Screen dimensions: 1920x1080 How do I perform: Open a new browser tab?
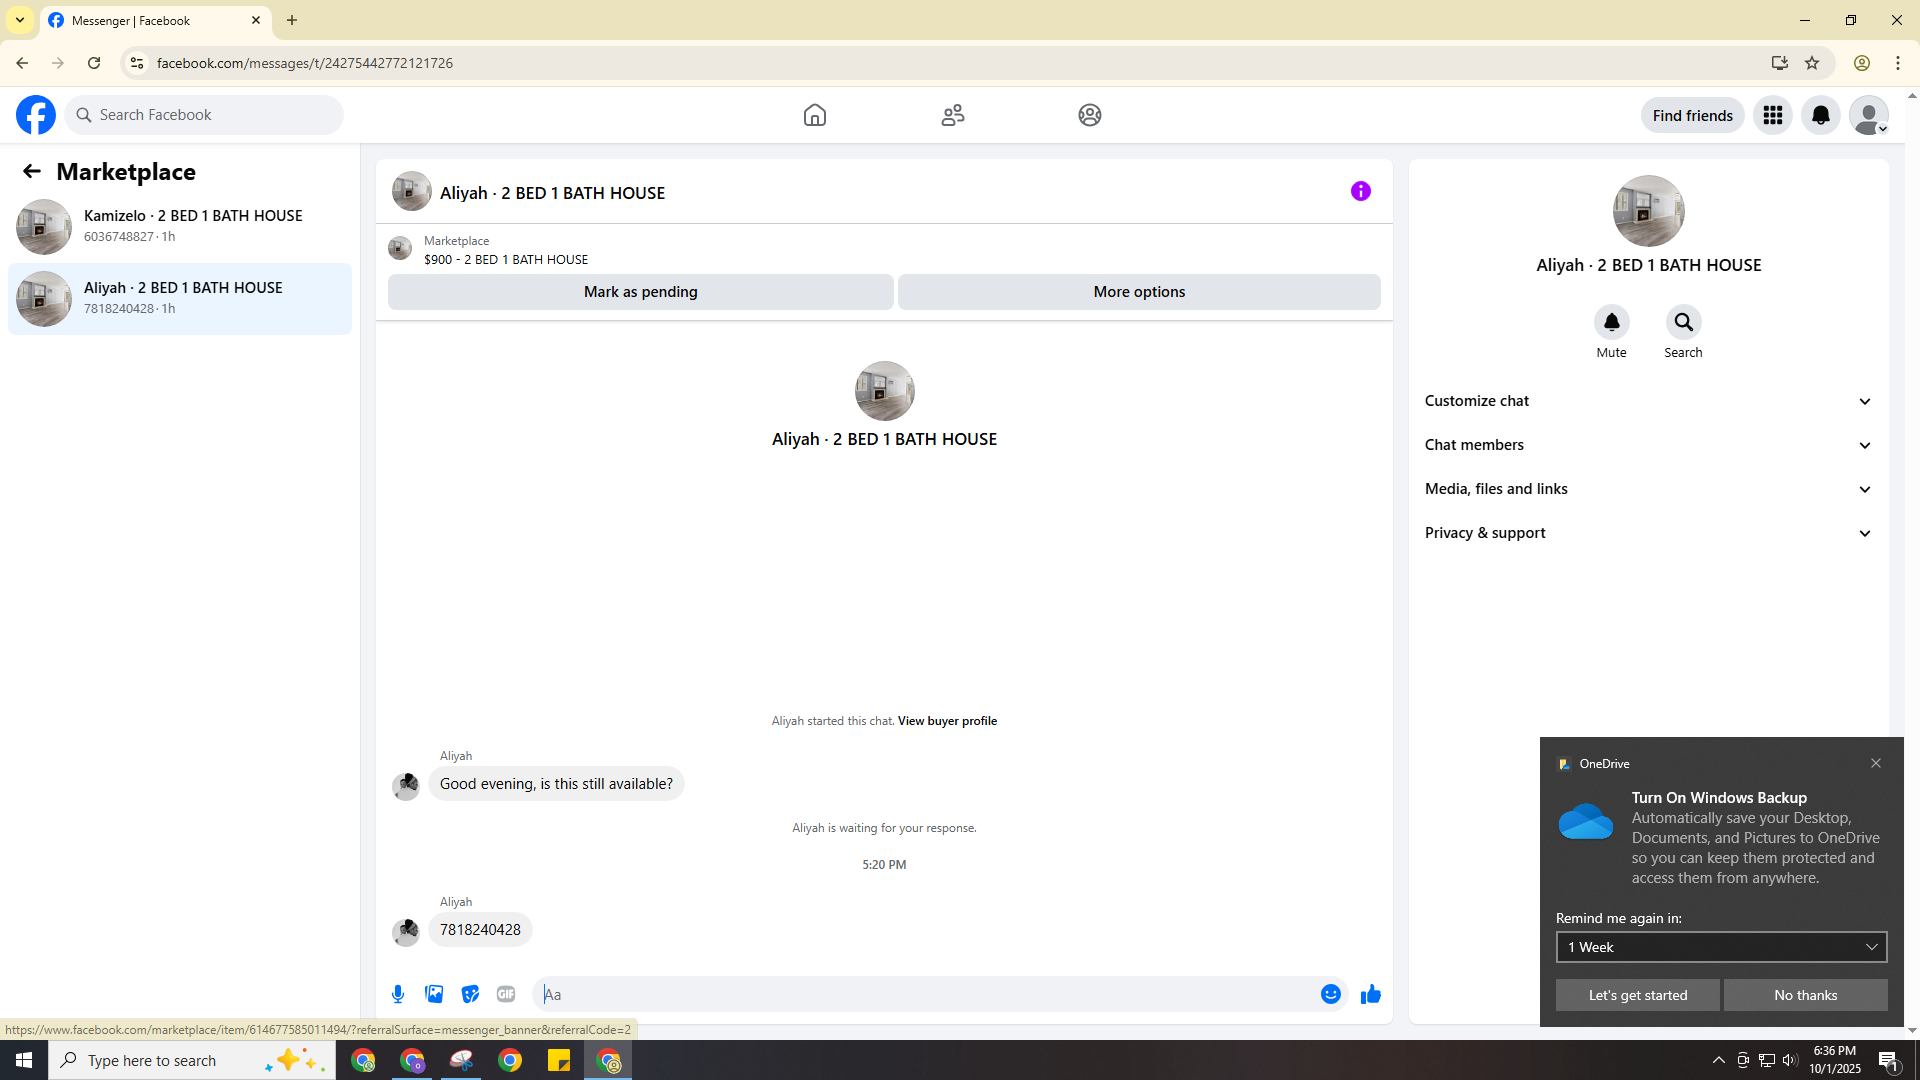click(292, 20)
